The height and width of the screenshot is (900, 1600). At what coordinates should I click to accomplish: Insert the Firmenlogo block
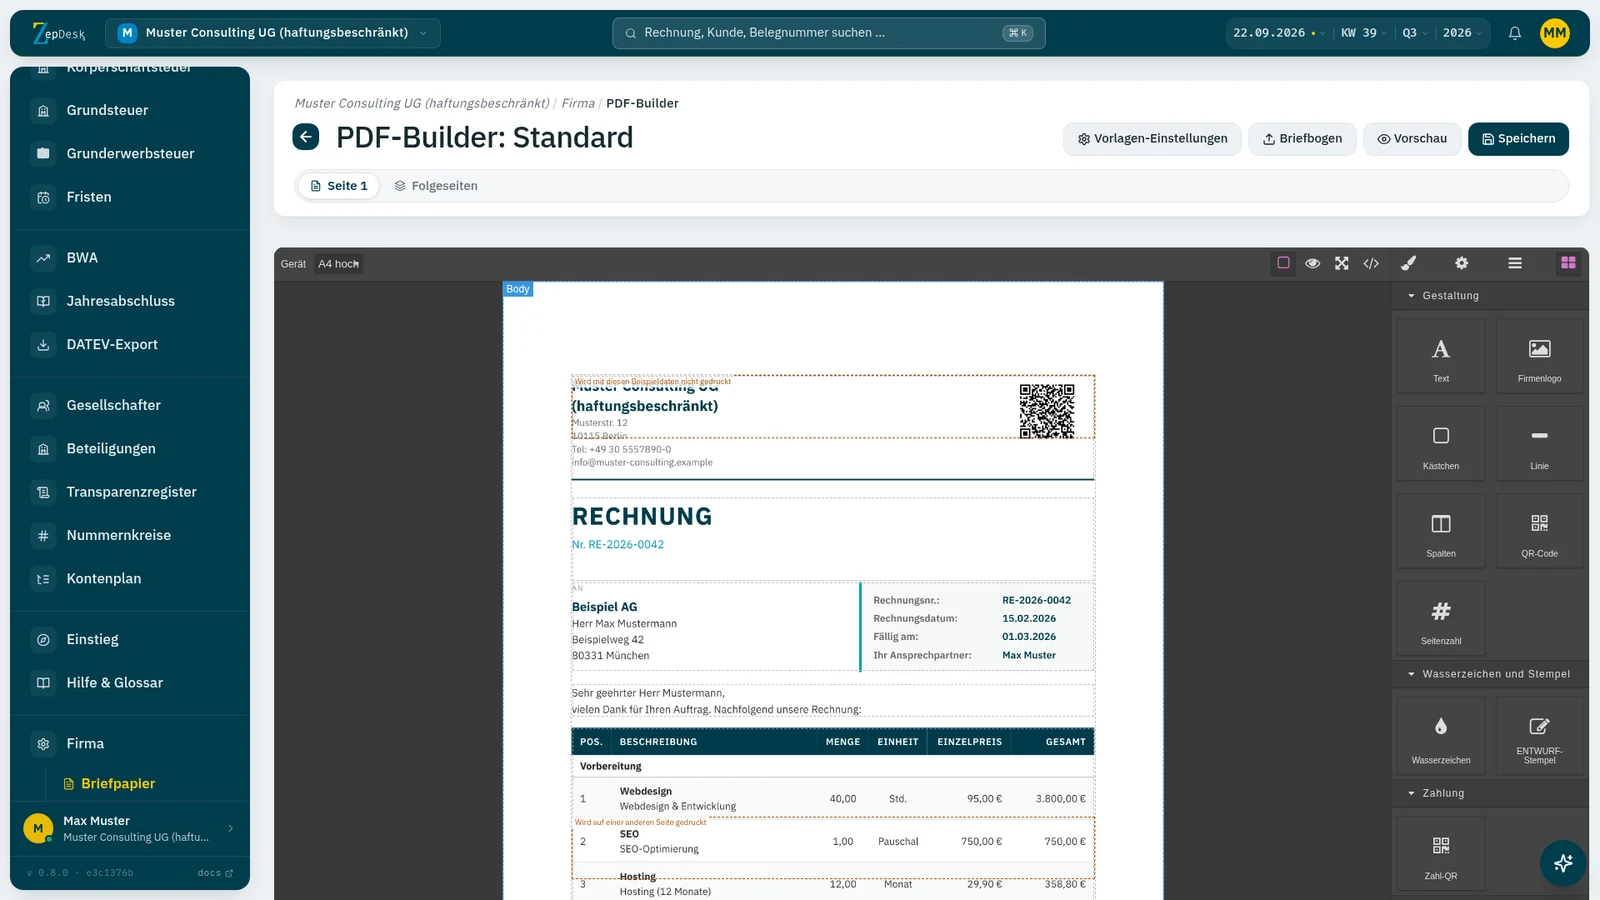point(1539,356)
